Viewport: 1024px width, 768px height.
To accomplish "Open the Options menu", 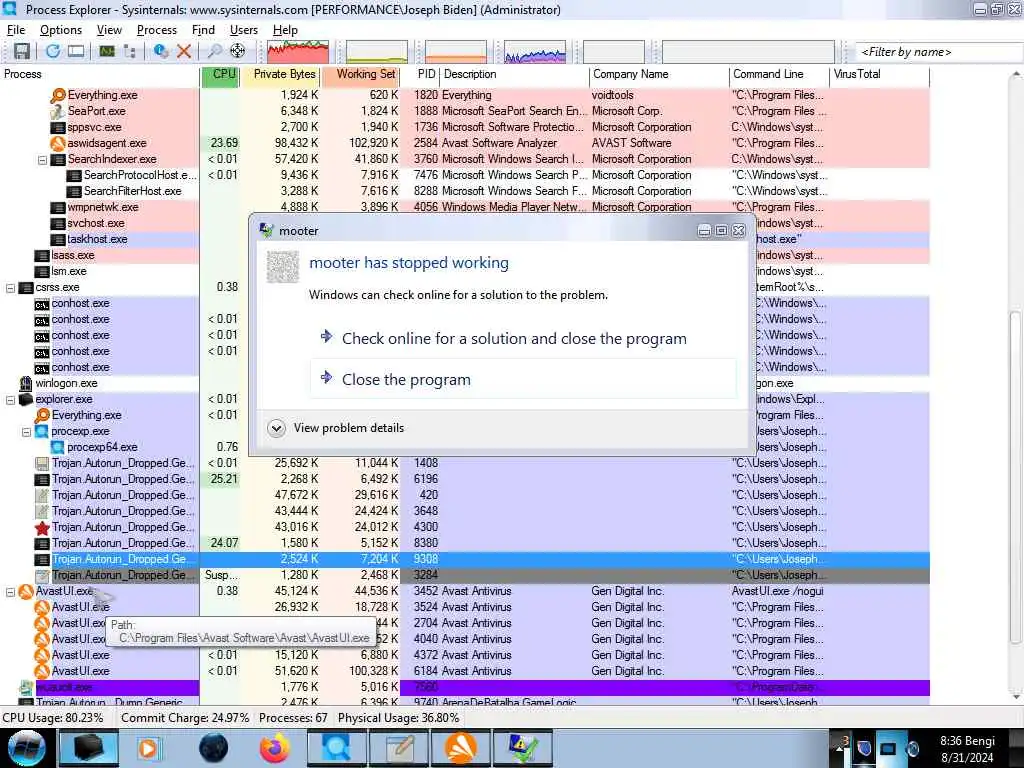I will click(x=61, y=30).
